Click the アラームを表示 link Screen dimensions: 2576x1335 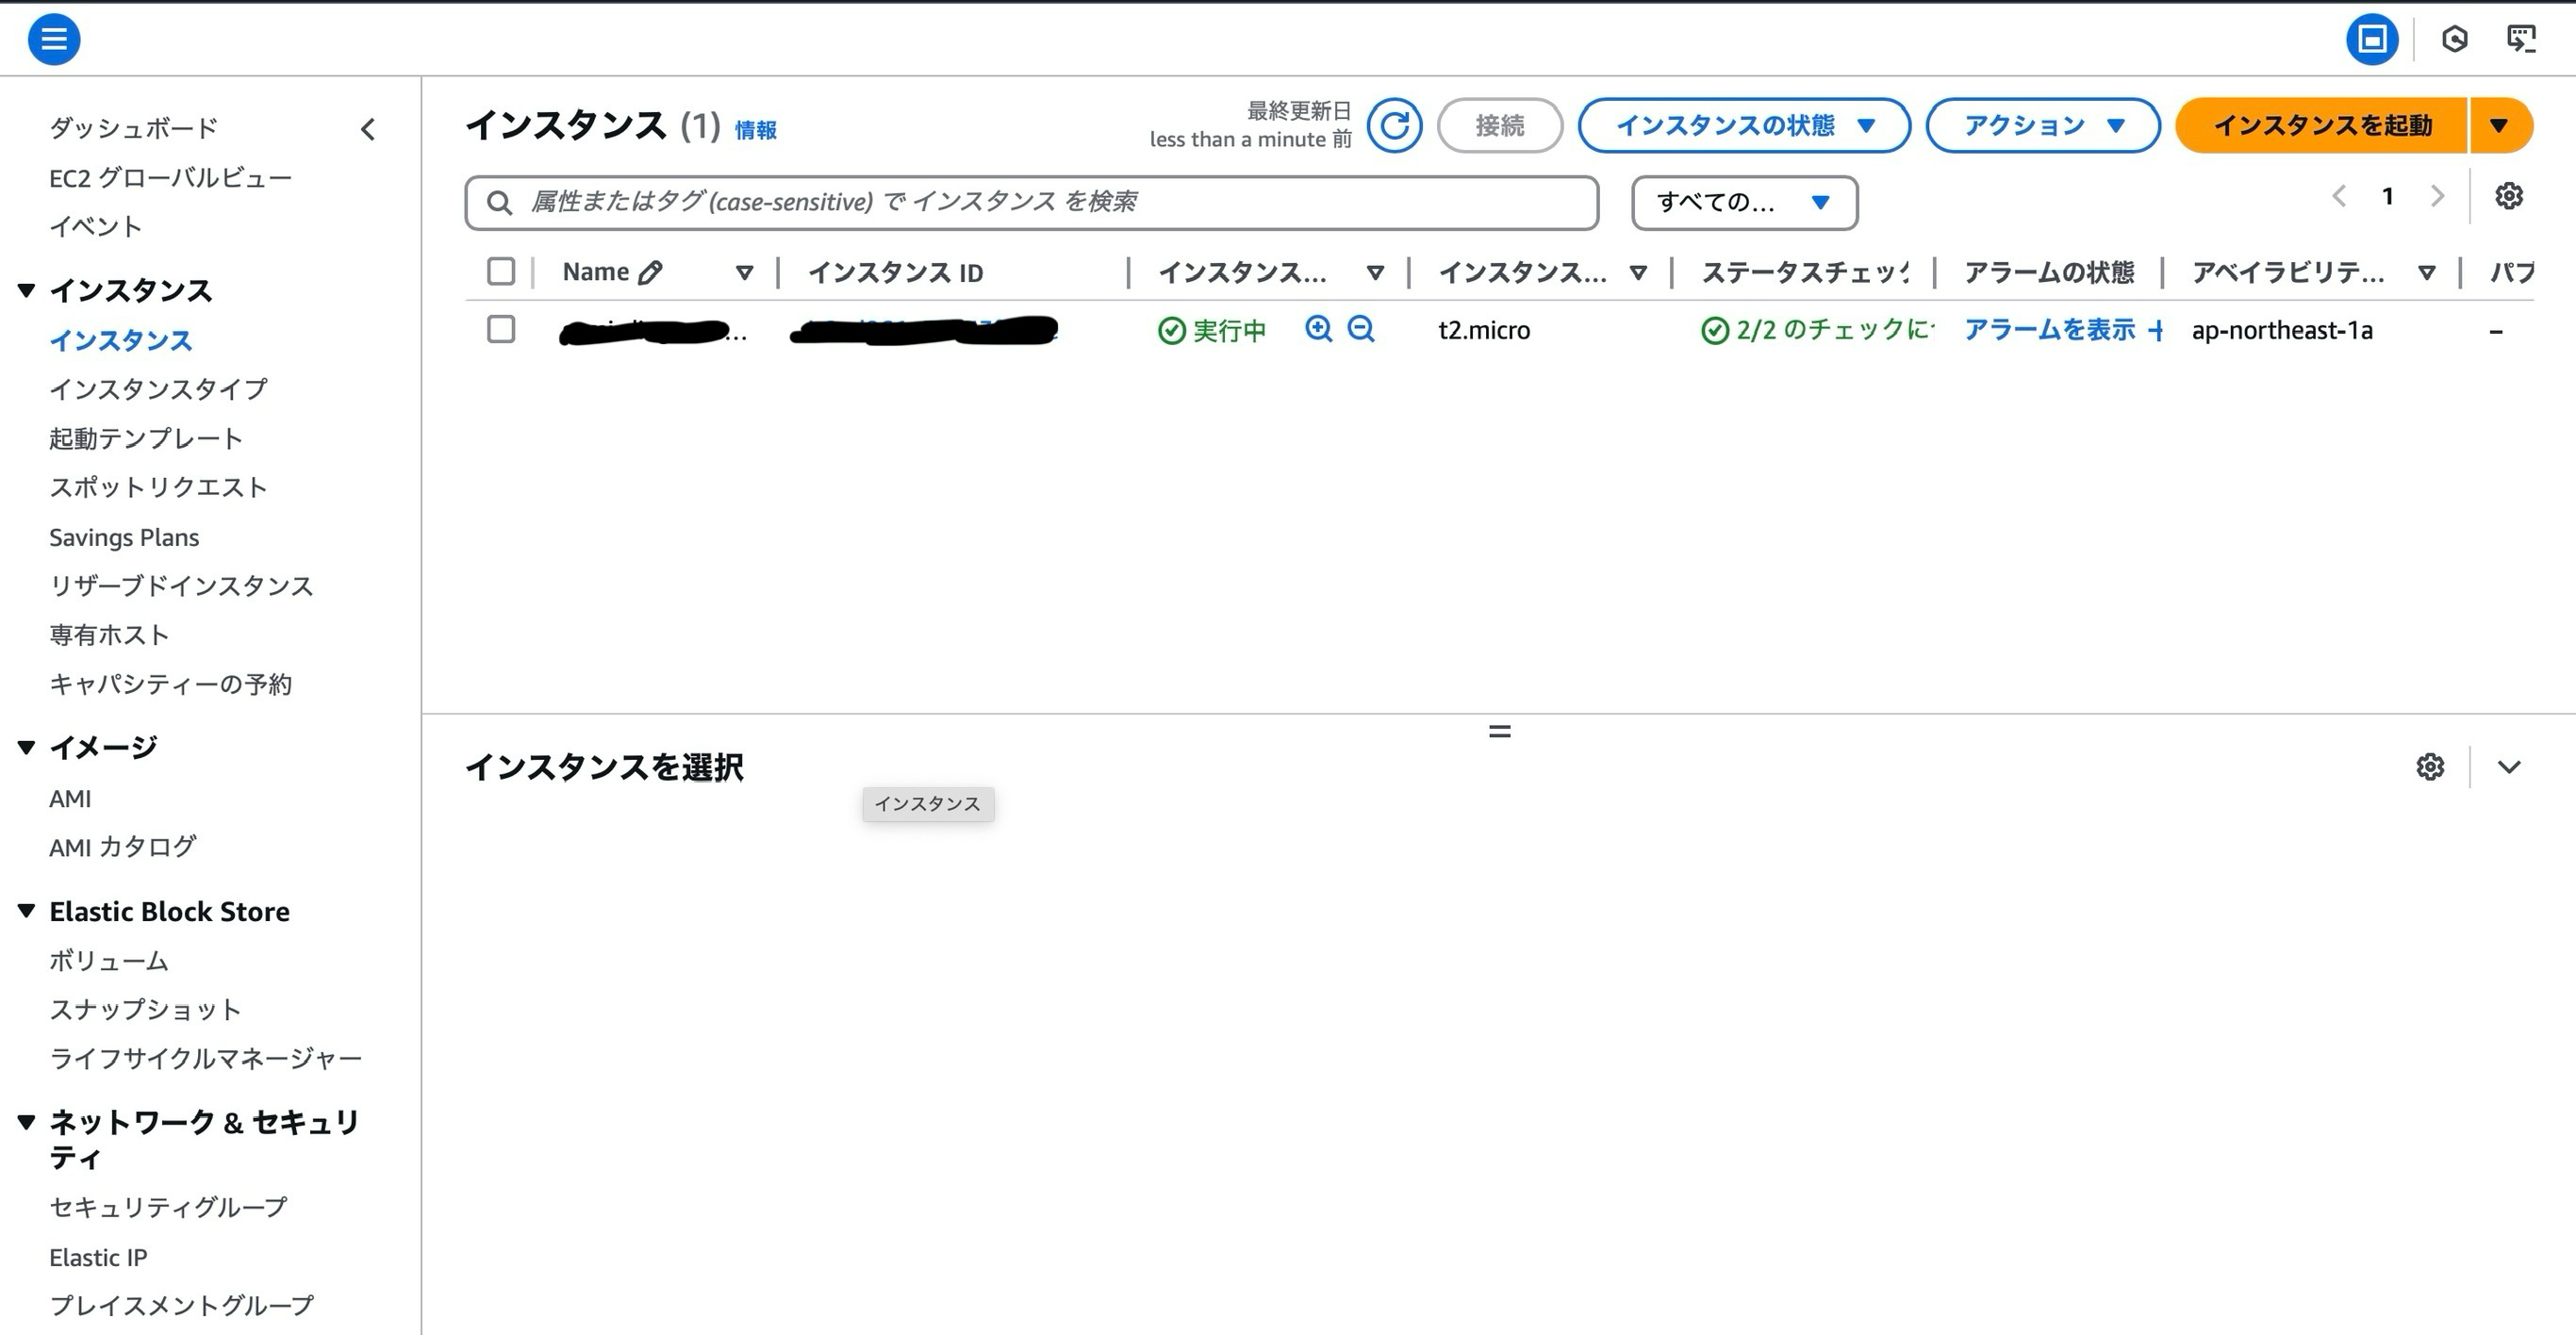2049,330
